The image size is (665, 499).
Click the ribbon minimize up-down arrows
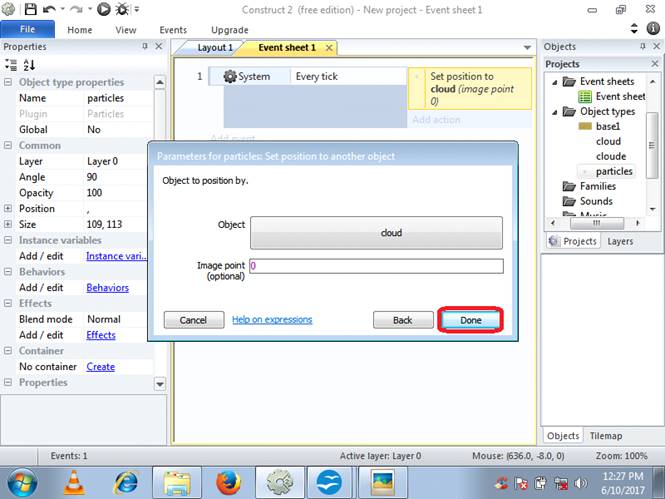coord(634,28)
